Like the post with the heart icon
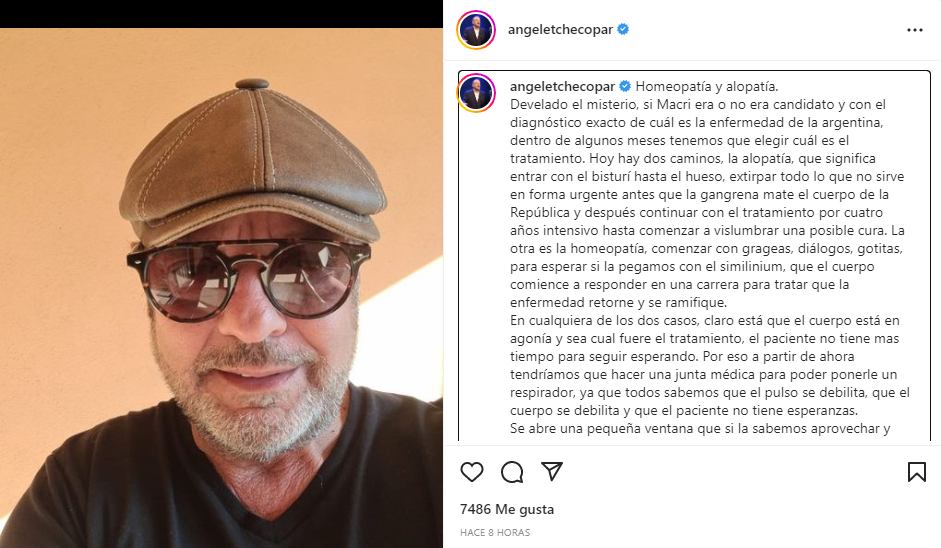The height and width of the screenshot is (548, 941). point(472,472)
